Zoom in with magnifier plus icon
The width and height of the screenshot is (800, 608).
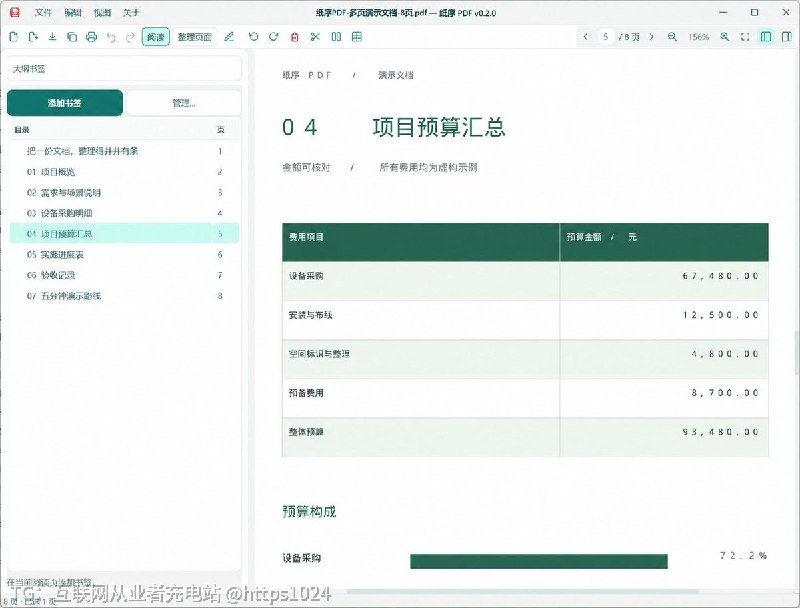pos(724,37)
